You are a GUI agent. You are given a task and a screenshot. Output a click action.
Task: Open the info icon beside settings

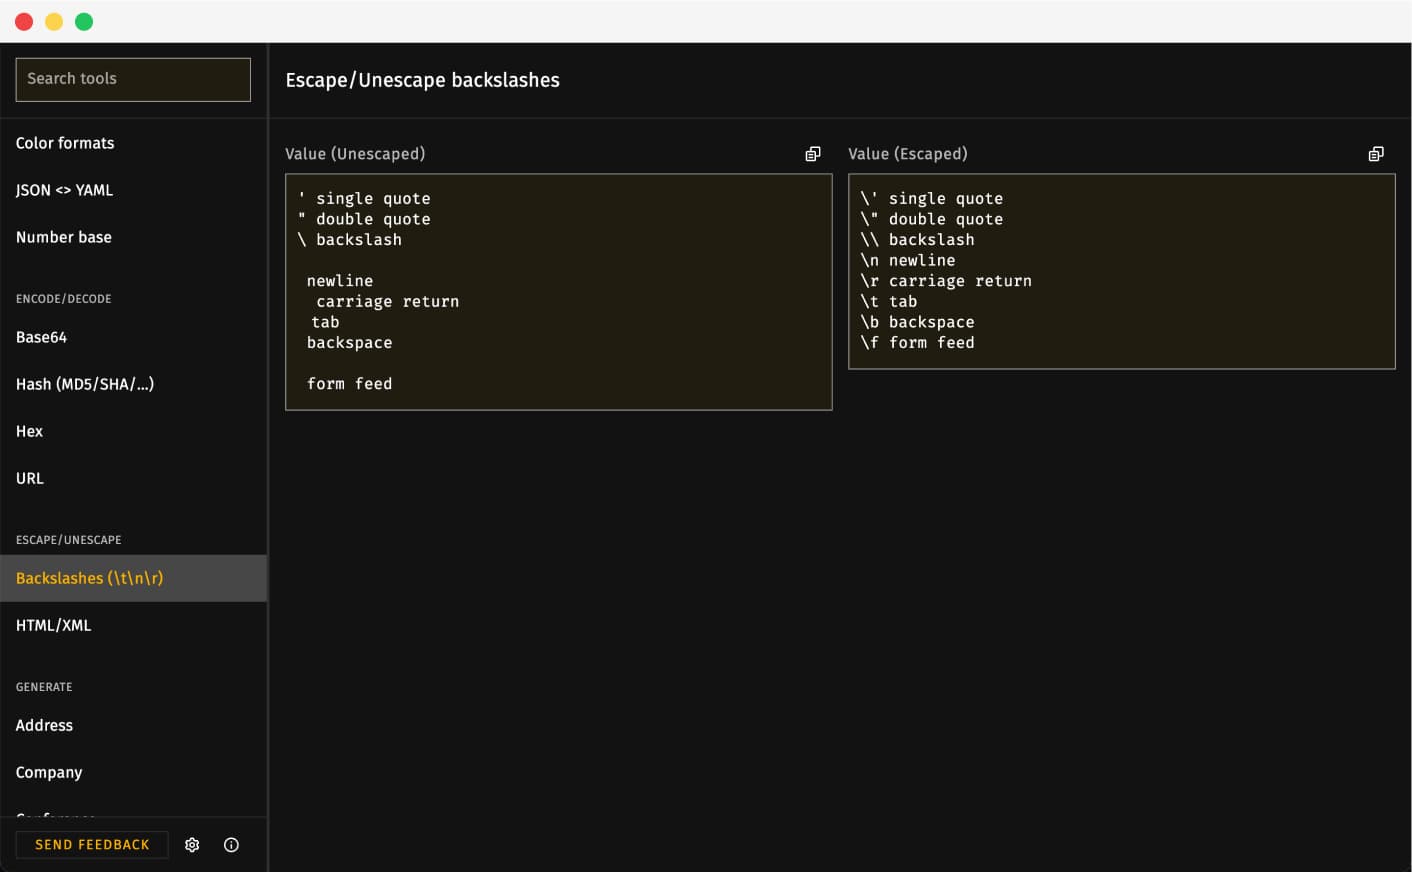tap(231, 845)
